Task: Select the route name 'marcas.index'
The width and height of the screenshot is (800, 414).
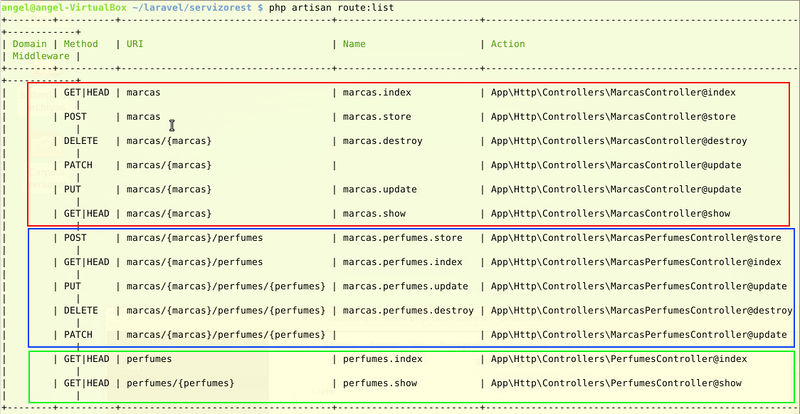Action: point(377,92)
